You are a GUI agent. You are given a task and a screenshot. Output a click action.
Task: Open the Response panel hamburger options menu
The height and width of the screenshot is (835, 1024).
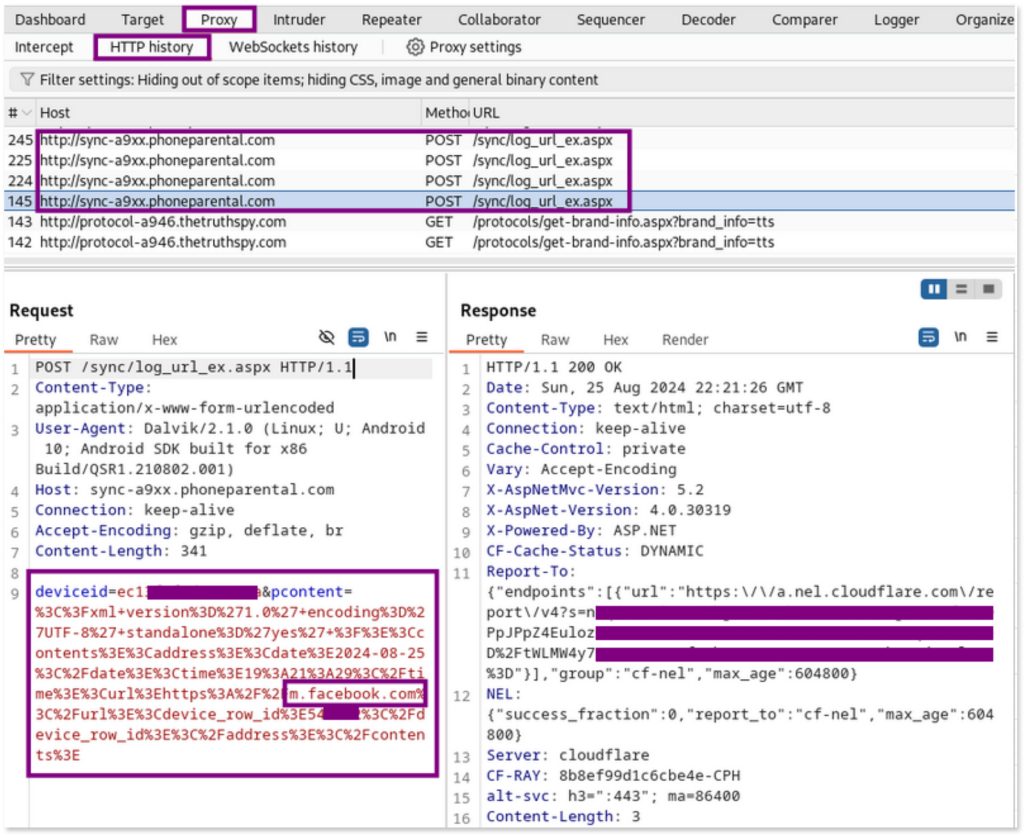click(x=992, y=338)
